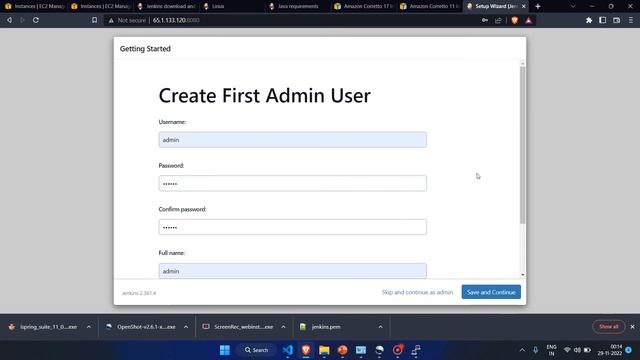Open the Brave Shields lion icon
Viewport: 640px width, 360px height.
tap(515, 20)
